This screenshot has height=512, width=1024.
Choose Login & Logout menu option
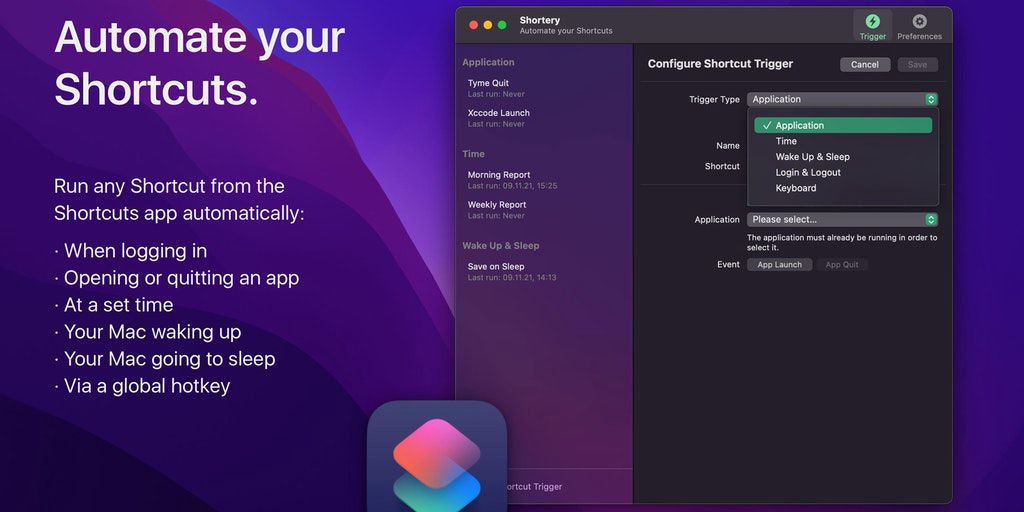(842, 172)
